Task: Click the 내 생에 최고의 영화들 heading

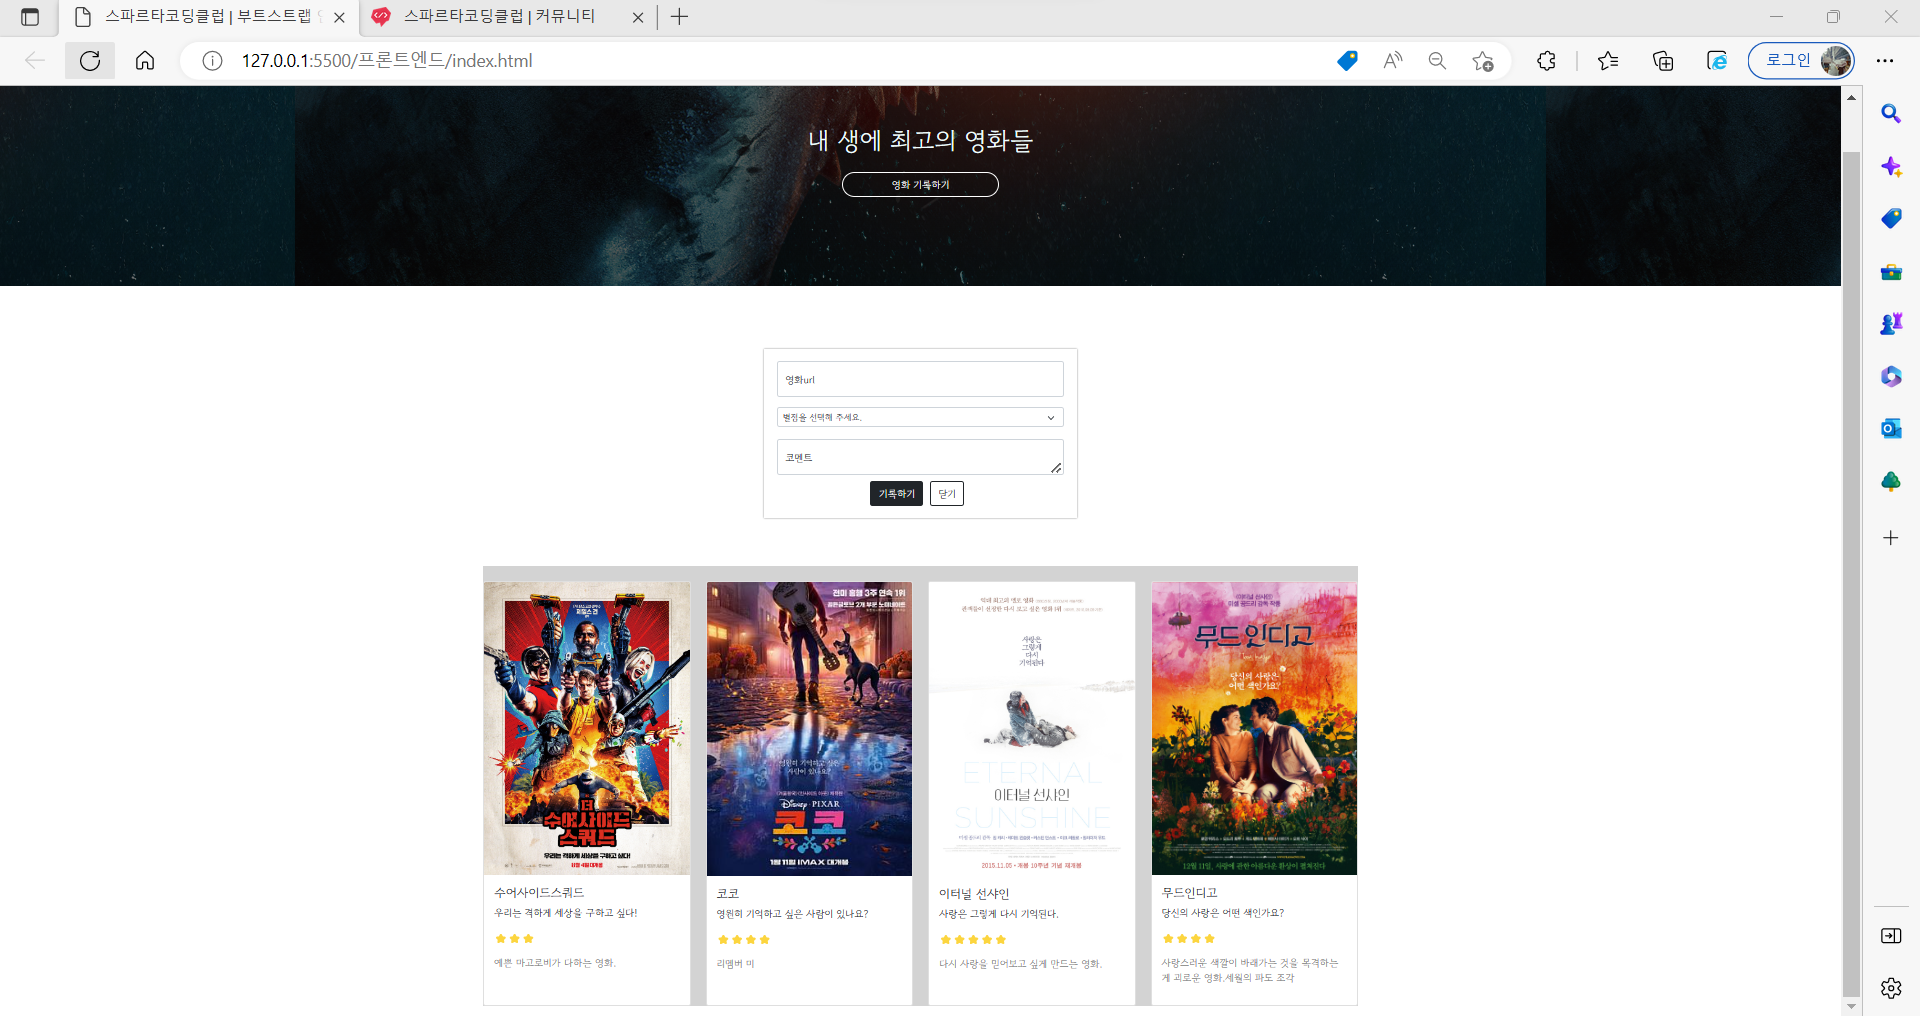Action: click(x=920, y=140)
